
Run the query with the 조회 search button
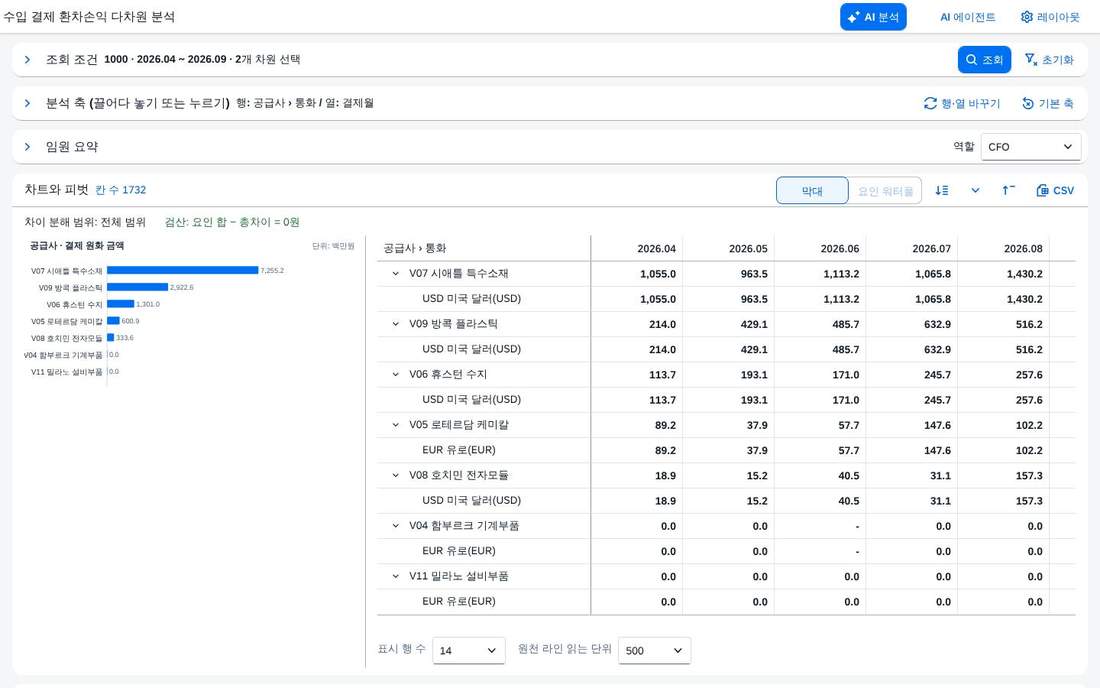pos(984,60)
